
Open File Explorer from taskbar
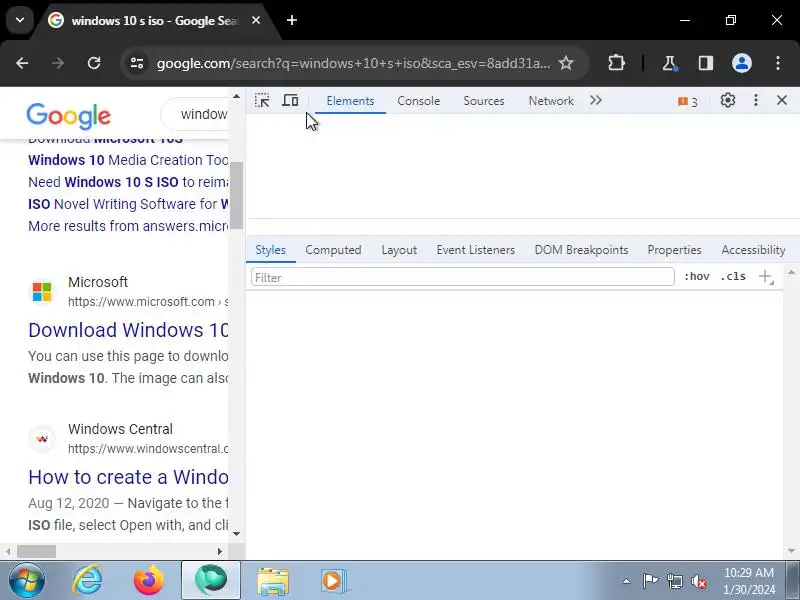pyautogui.click(x=273, y=581)
